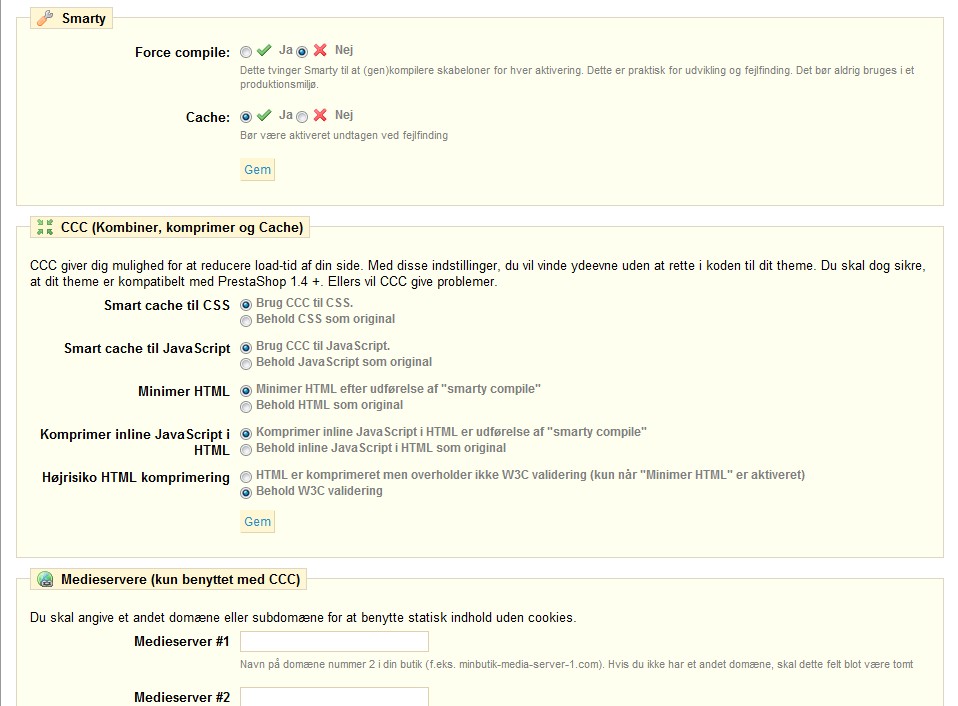Click 'Bør være aktiveret undtagen ved fejlfinding' hint
958x706 pixels.
(x=344, y=136)
